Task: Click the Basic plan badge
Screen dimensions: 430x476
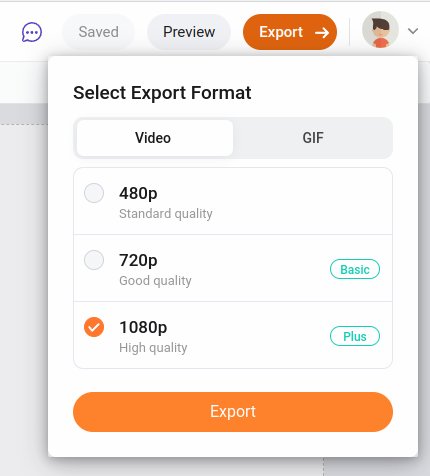Action: tap(355, 269)
